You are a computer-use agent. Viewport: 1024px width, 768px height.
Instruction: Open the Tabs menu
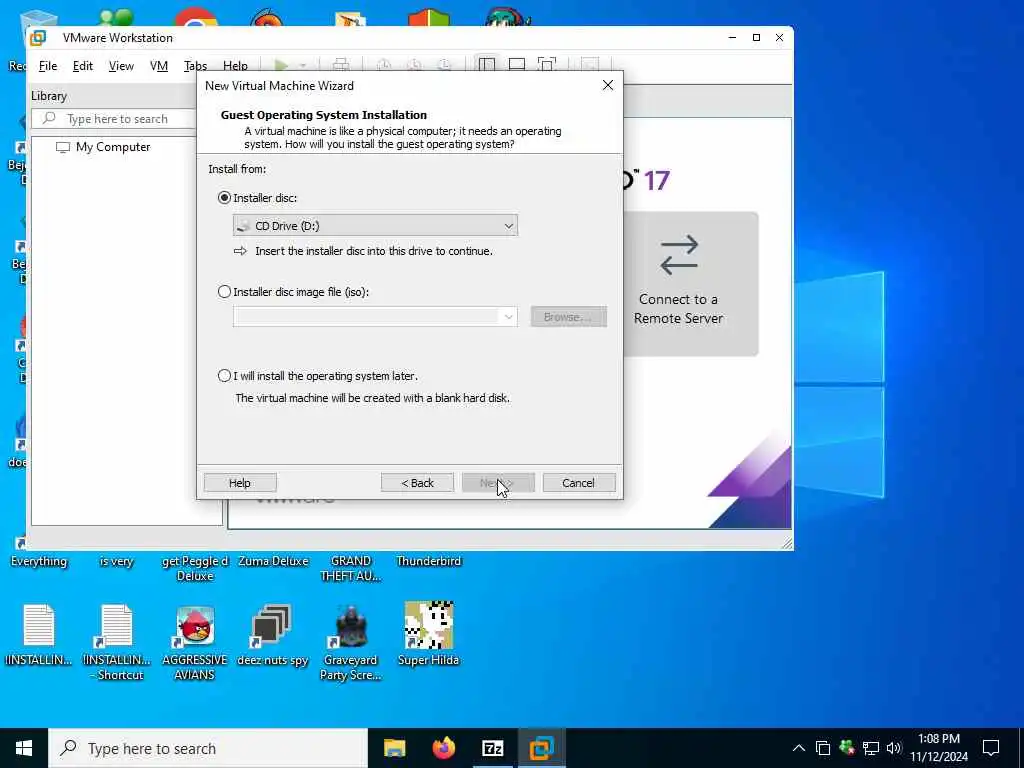pyautogui.click(x=195, y=66)
